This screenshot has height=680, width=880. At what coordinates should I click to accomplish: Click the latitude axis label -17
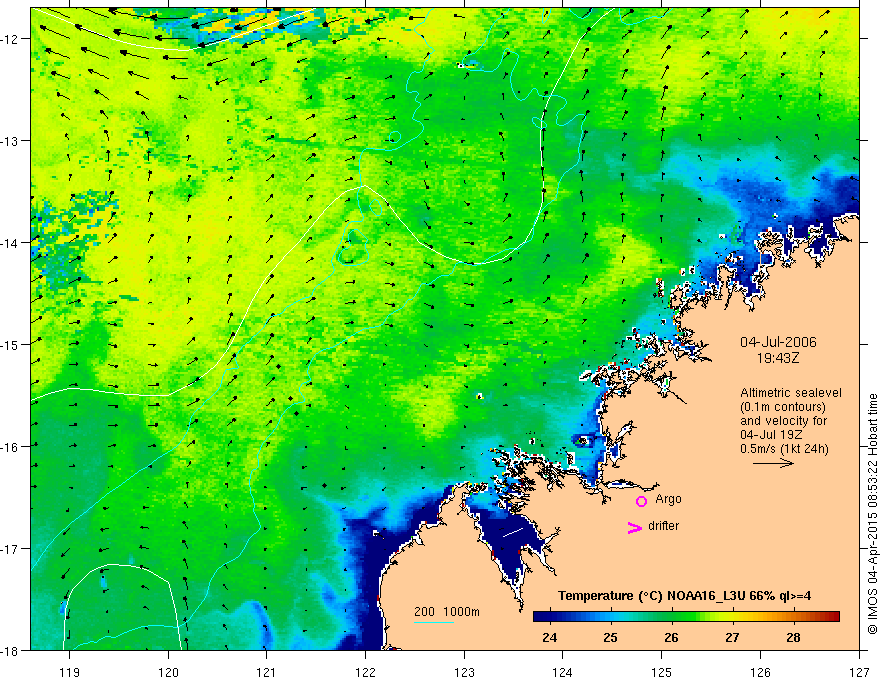coord(11,548)
